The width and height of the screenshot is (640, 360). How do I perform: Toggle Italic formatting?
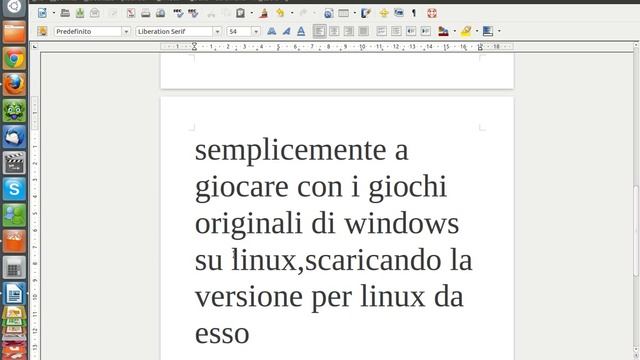286,31
